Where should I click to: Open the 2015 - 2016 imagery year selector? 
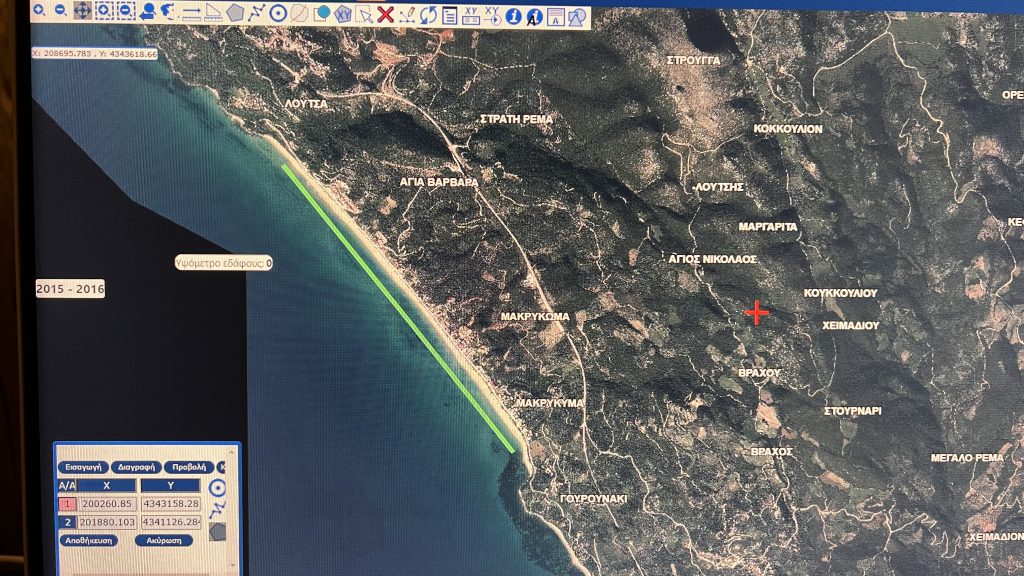click(x=70, y=288)
